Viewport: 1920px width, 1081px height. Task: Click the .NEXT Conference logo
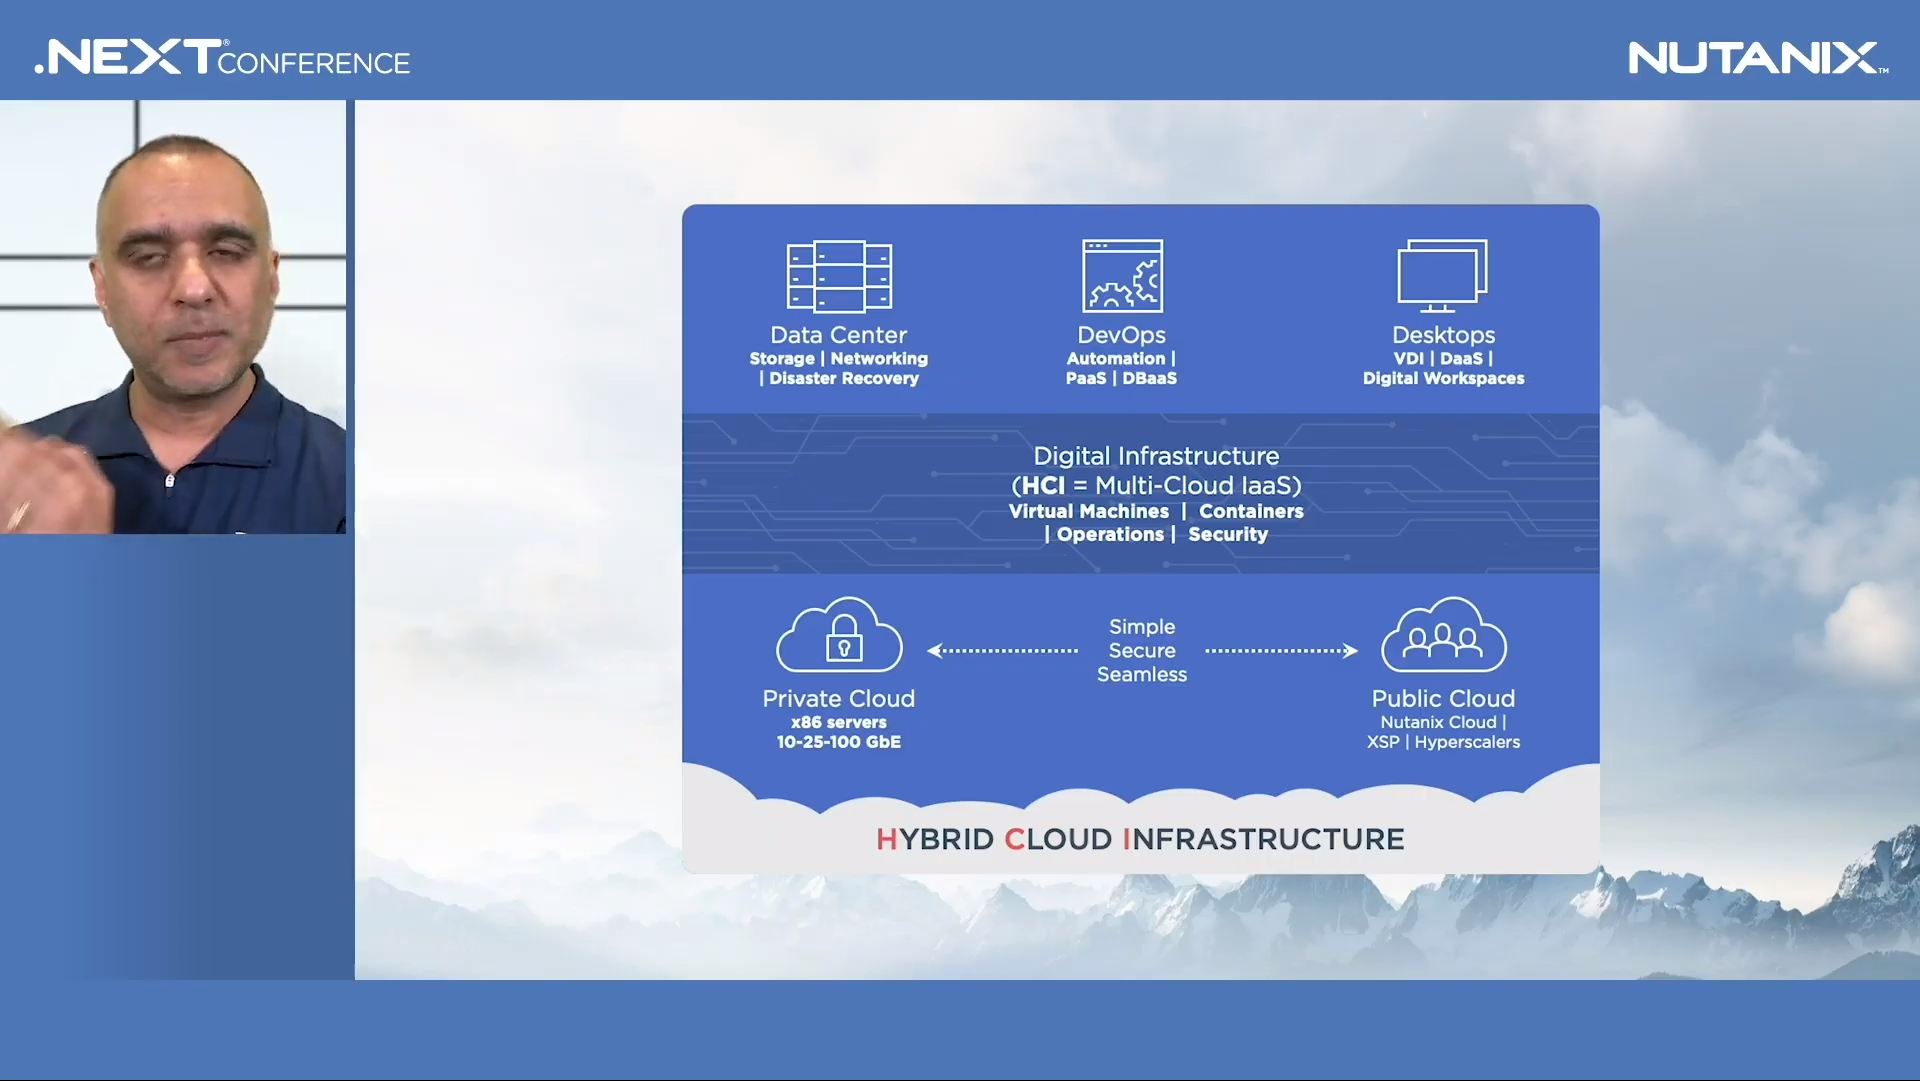click(222, 57)
